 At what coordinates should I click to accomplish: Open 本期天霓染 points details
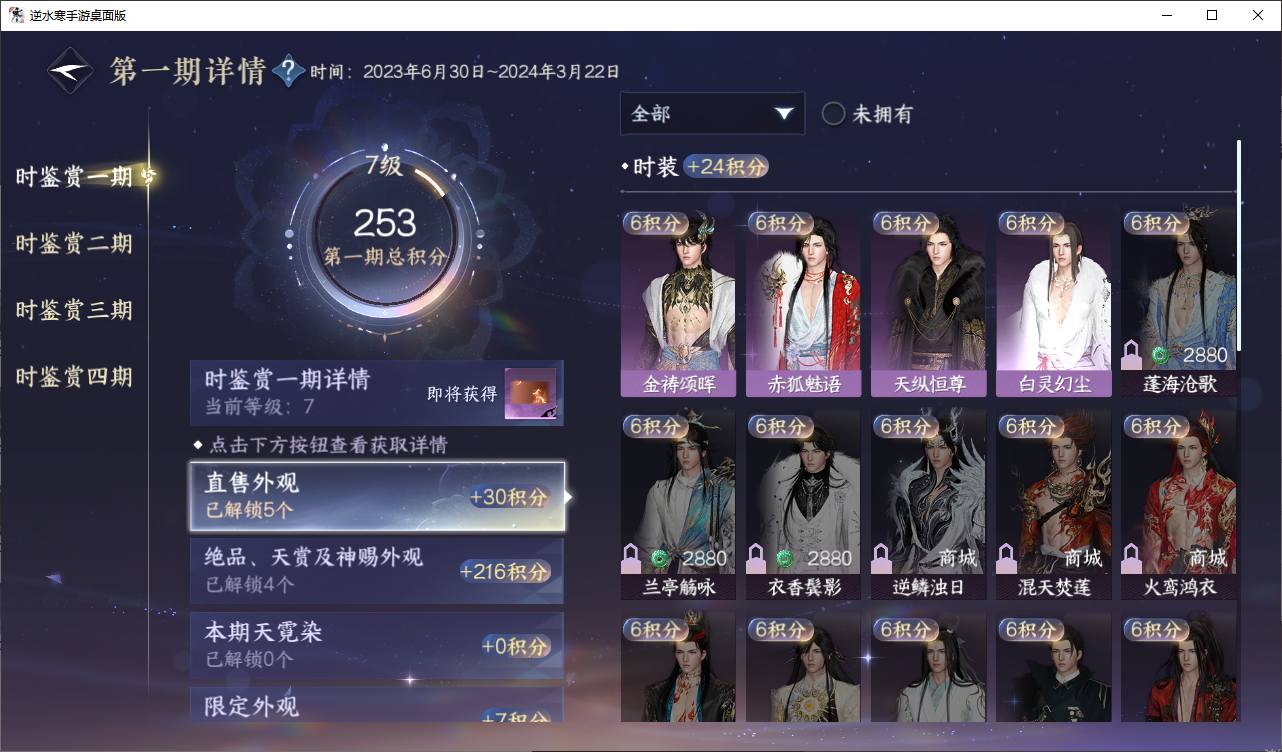[377, 646]
